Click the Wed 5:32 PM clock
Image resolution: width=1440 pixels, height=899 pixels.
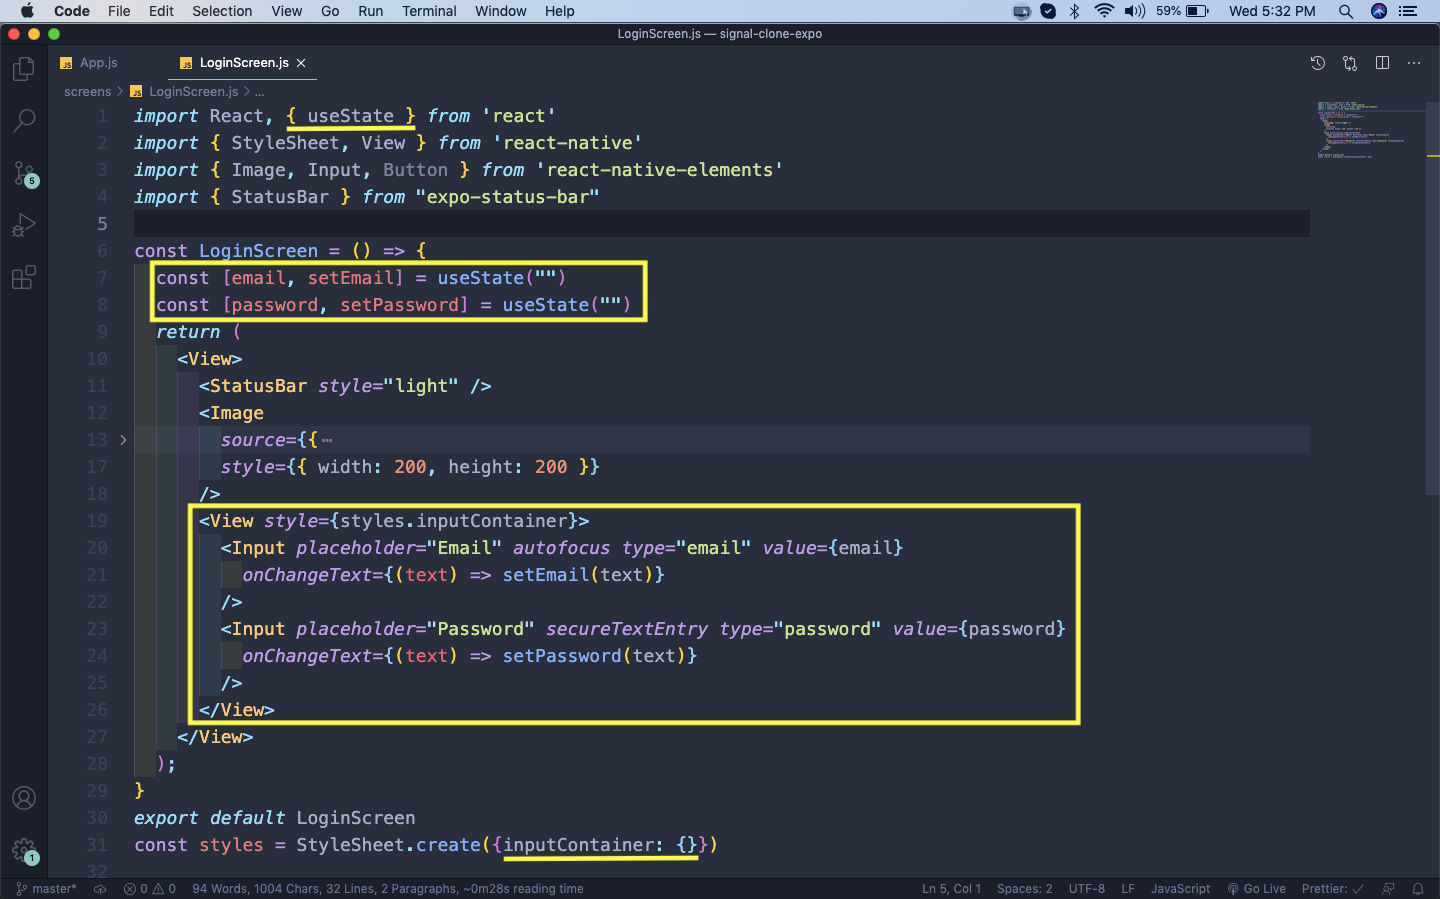pyautogui.click(x=1272, y=11)
